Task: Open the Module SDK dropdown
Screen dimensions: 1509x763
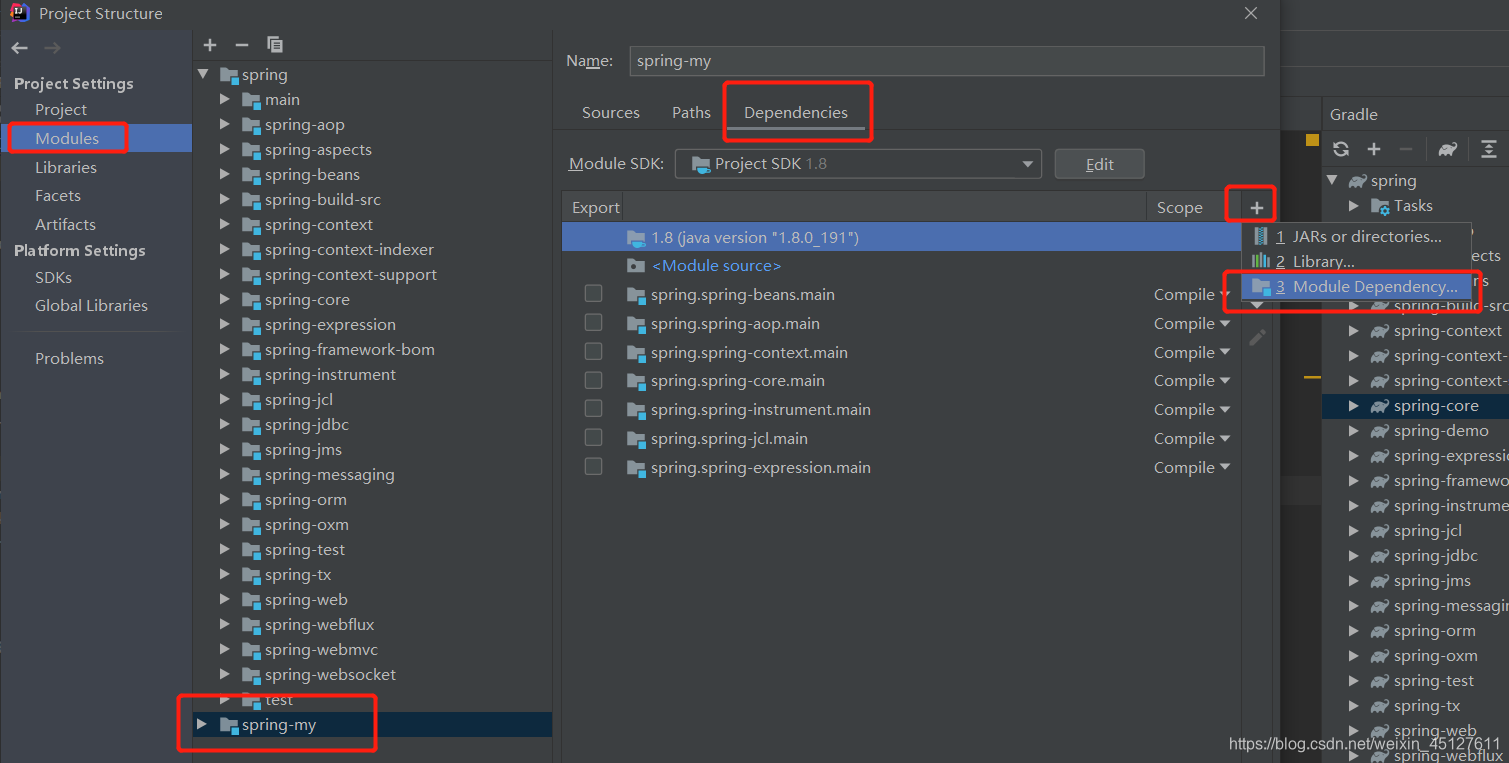Action: click(858, 164)
